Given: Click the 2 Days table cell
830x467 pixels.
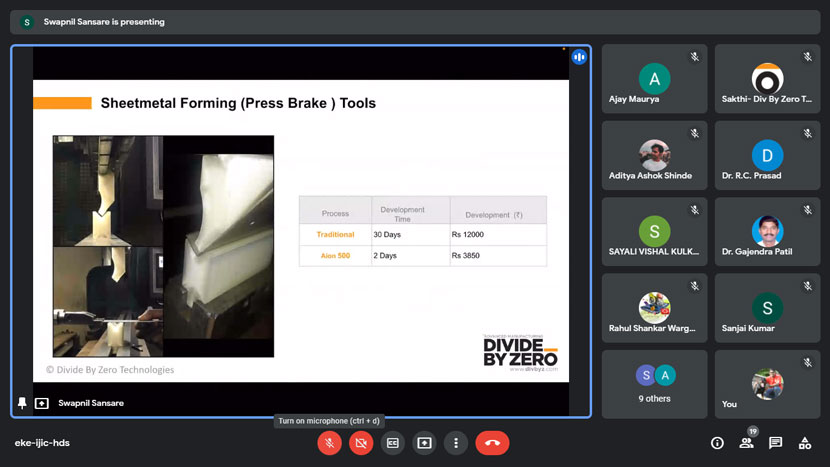Looking at the screenshot, I should (411, 256).
